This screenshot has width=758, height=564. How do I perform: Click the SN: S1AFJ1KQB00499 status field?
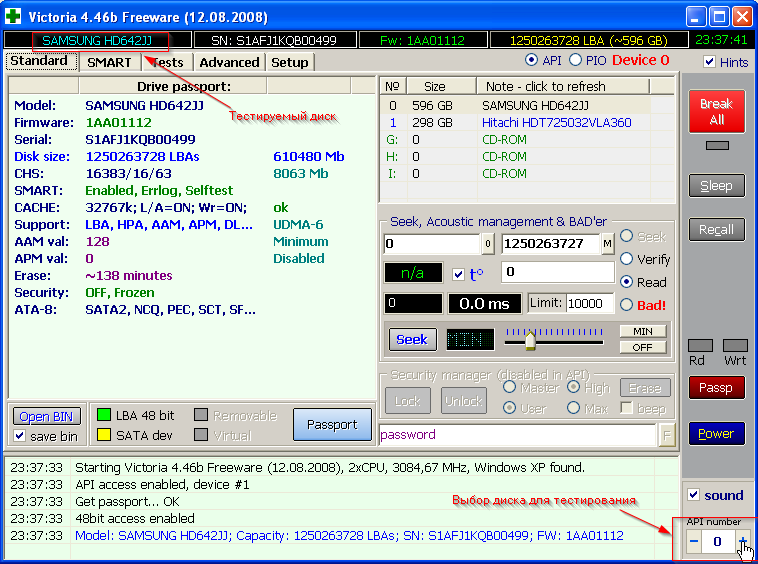click(275, 40)
